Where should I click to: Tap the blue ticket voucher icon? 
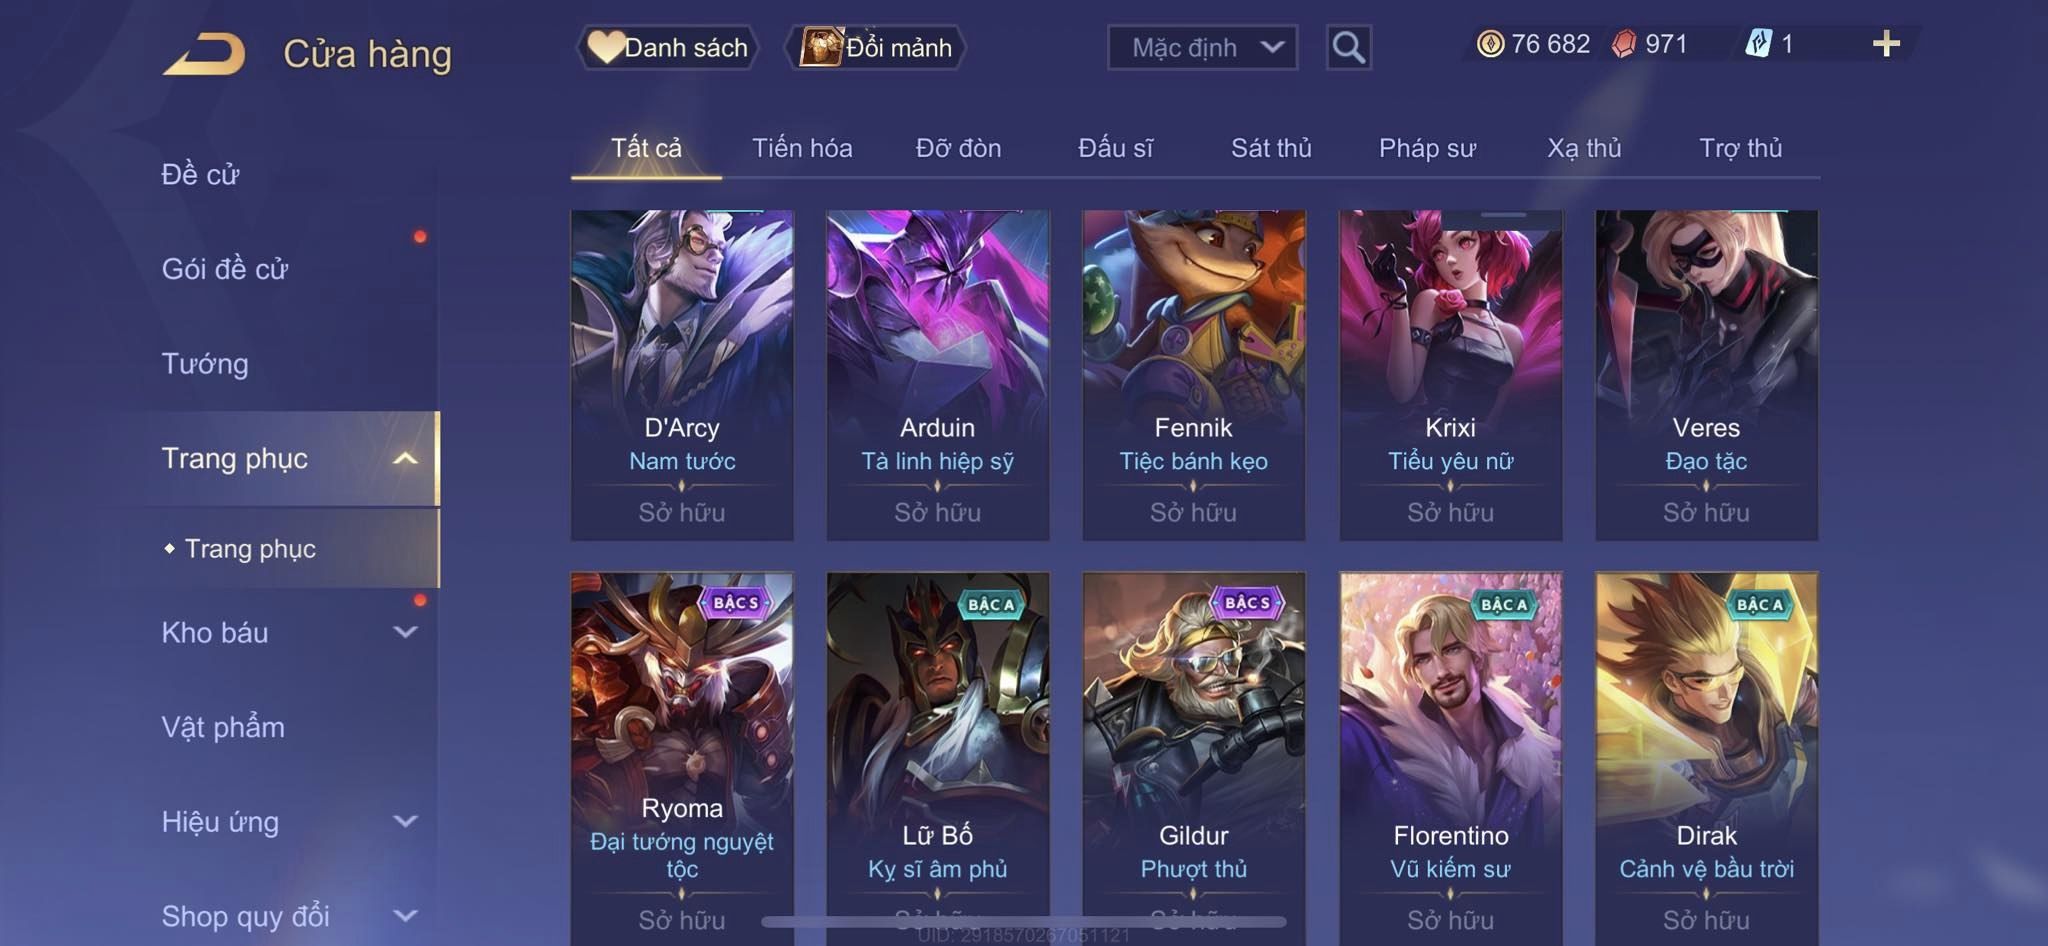pos(1759,44)
